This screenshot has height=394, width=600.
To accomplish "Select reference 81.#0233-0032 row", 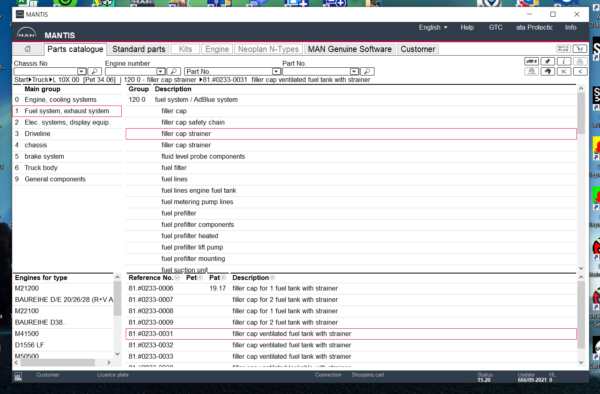I will pos(351,345).
